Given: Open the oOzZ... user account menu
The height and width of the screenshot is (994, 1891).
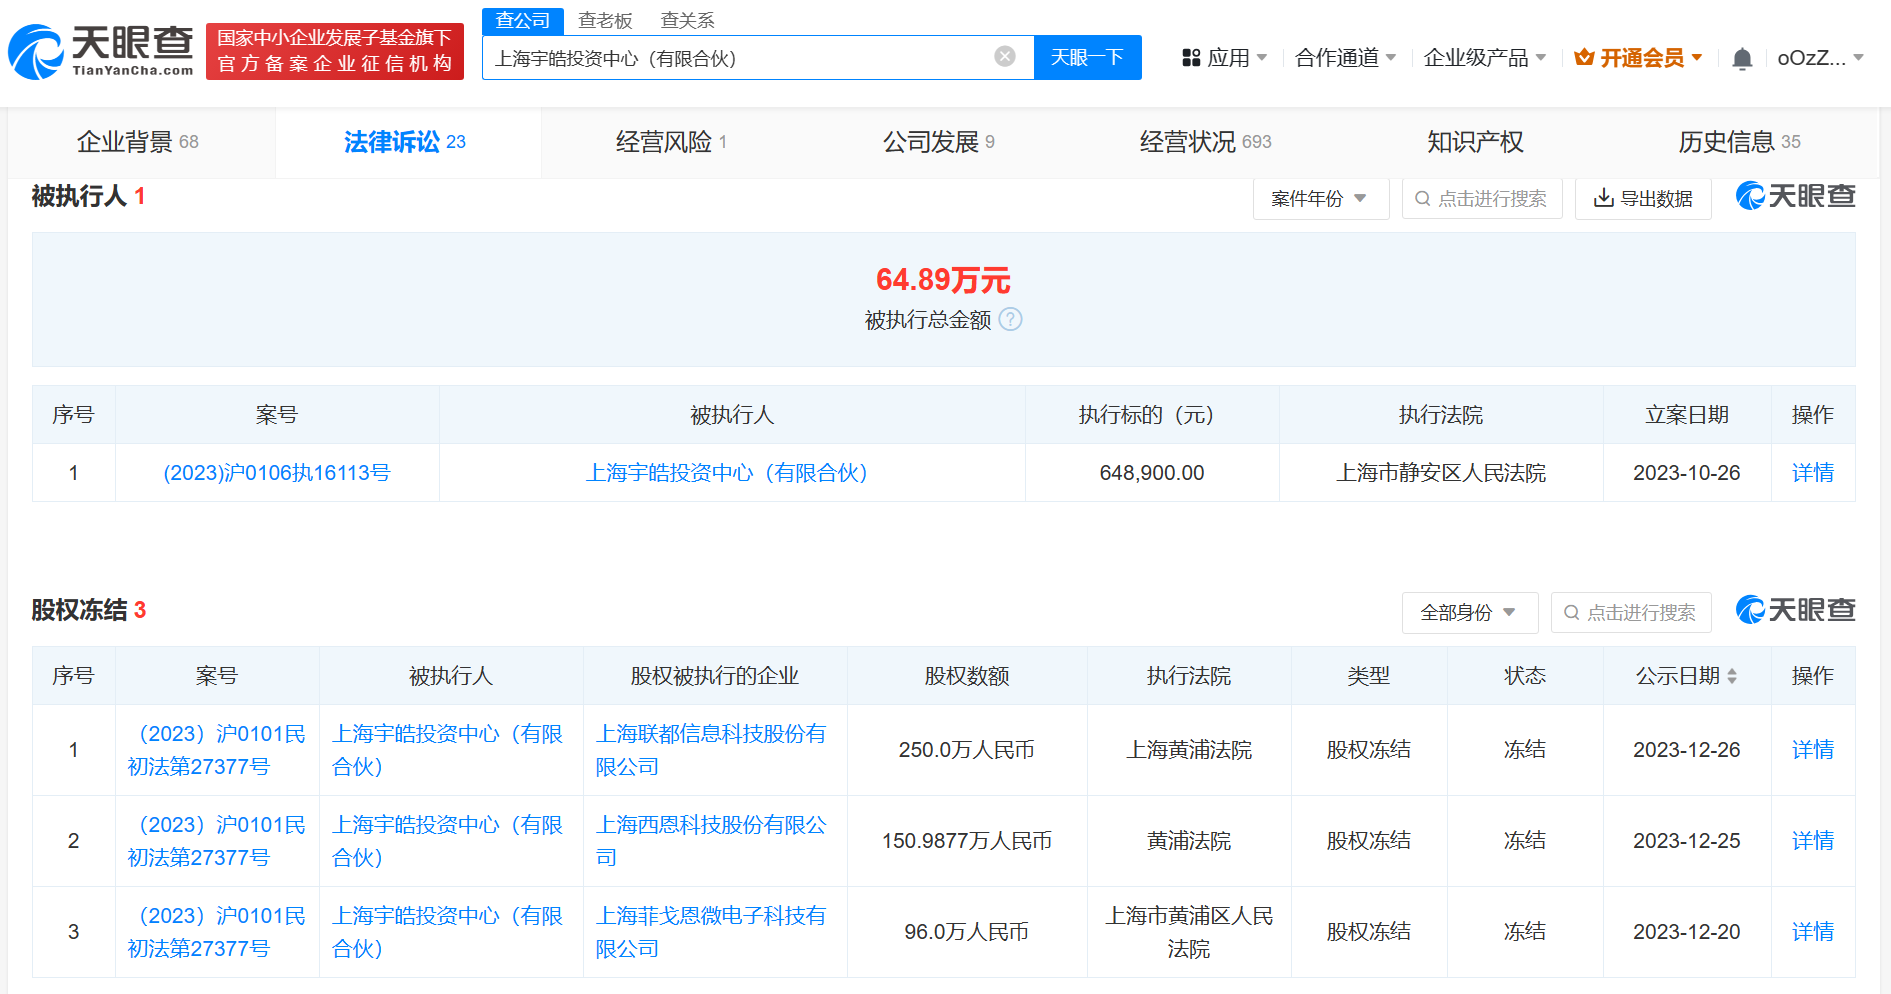Looking at the screenshot, I should pyautogui.click(x=1820, y=58).
